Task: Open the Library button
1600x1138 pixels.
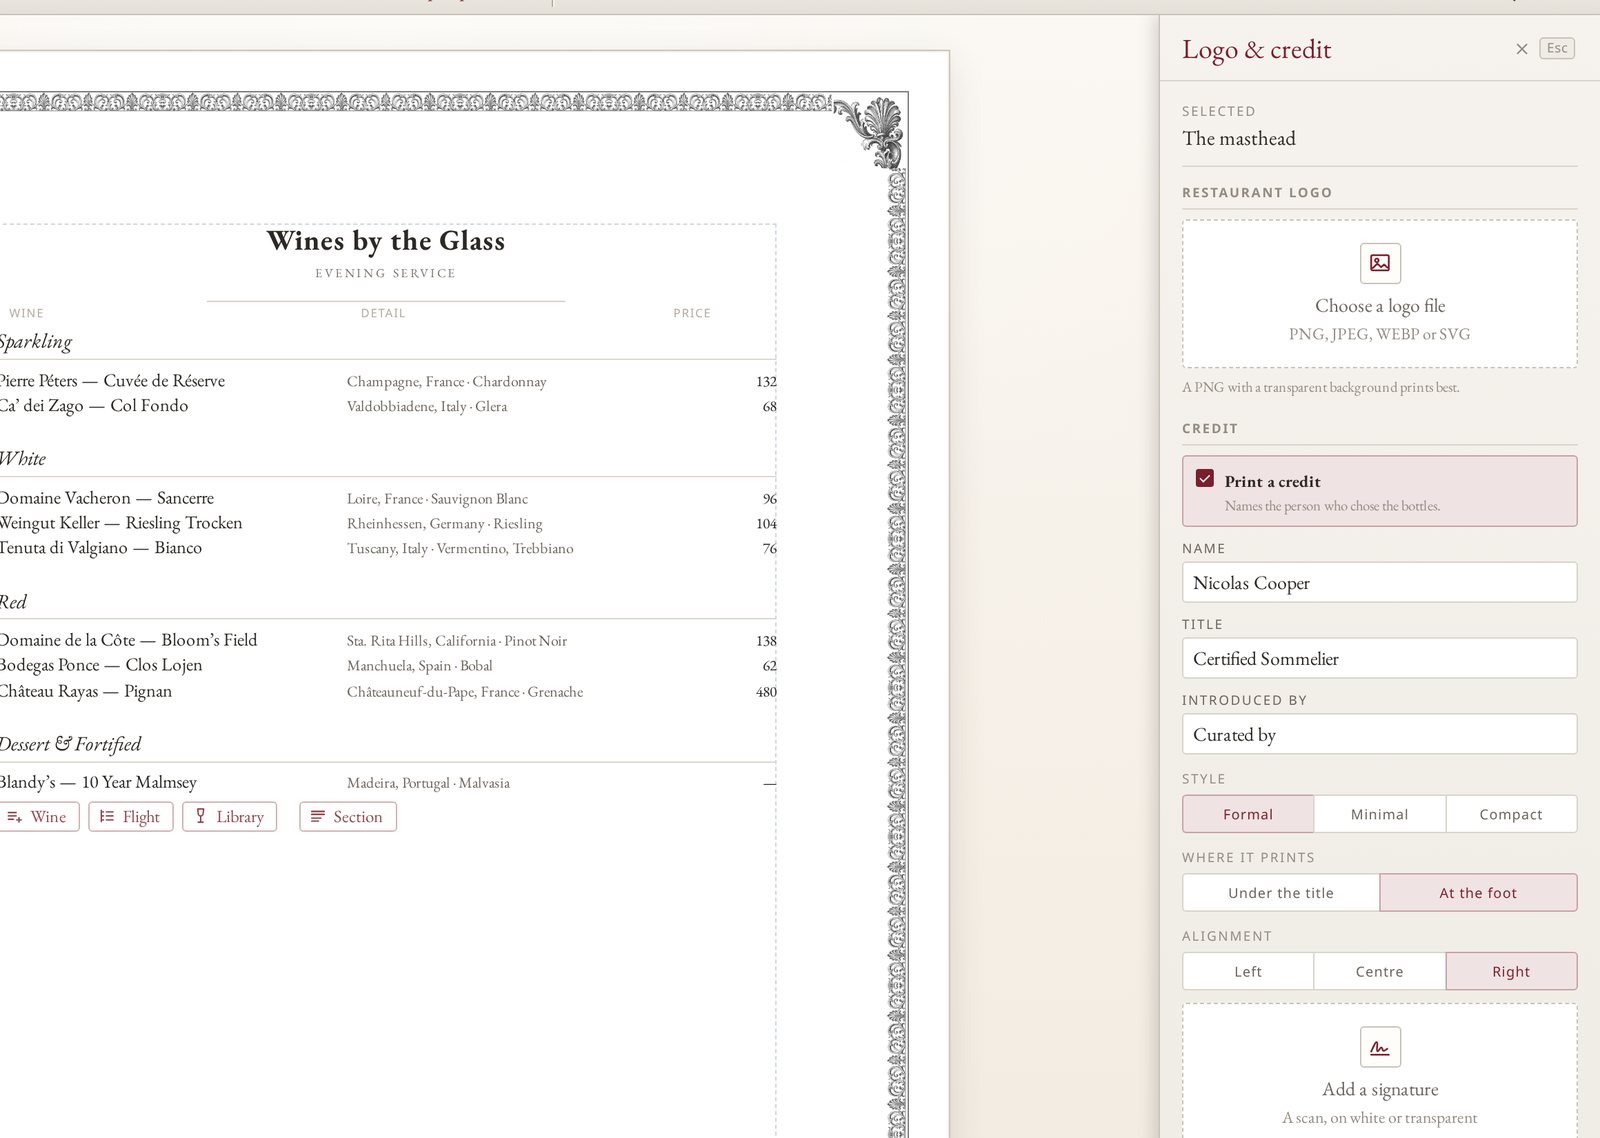Action: (x=230, y=817)
